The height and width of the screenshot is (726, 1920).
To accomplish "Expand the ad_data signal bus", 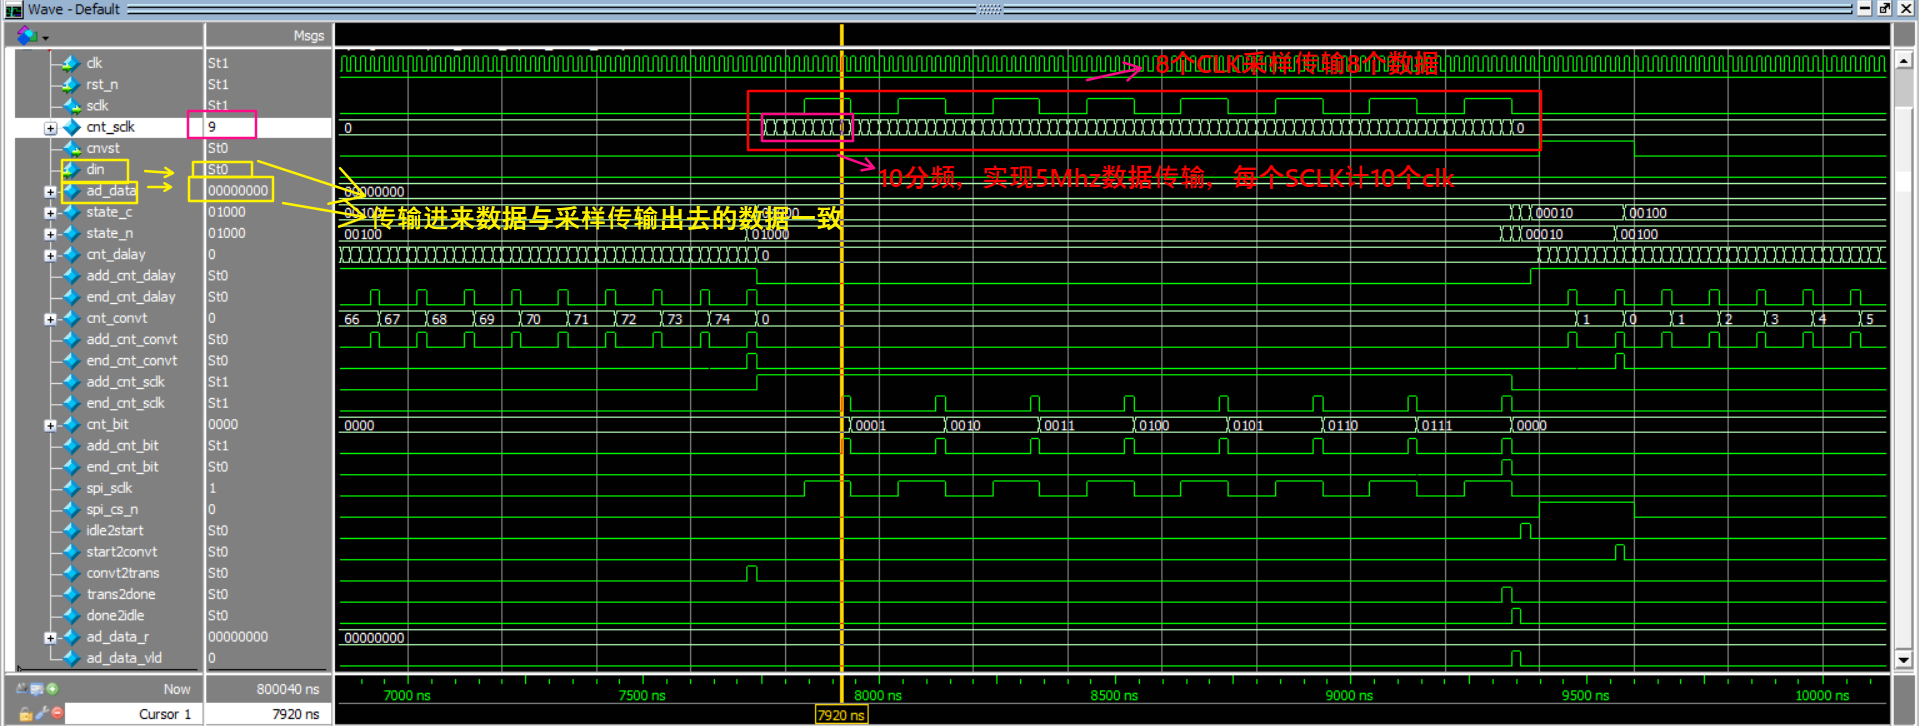I will pyautogui.click(x=50, y=191).
